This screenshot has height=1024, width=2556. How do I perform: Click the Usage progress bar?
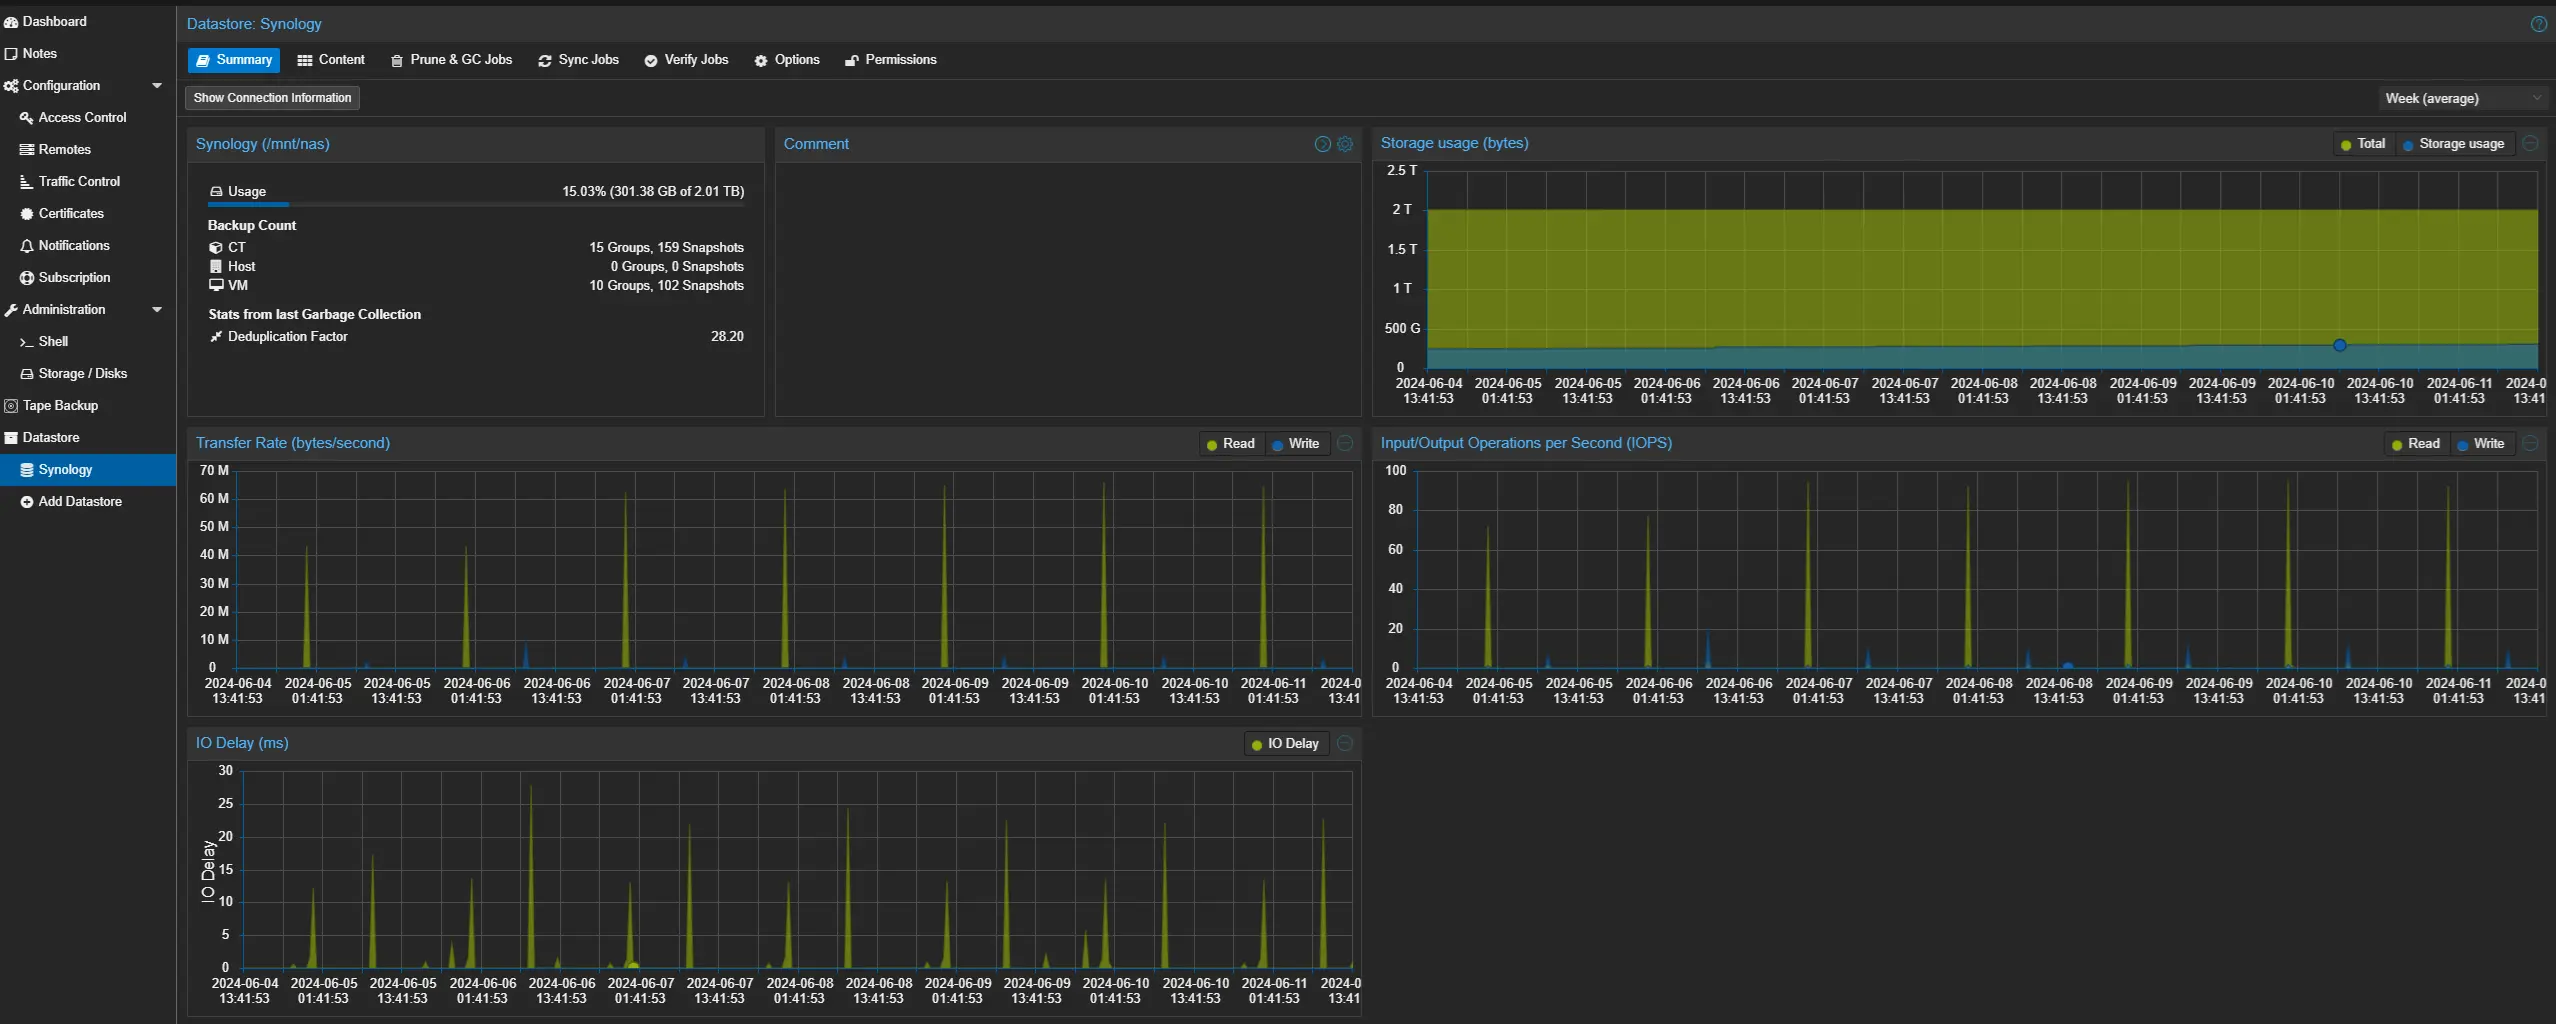coord(476,204)
